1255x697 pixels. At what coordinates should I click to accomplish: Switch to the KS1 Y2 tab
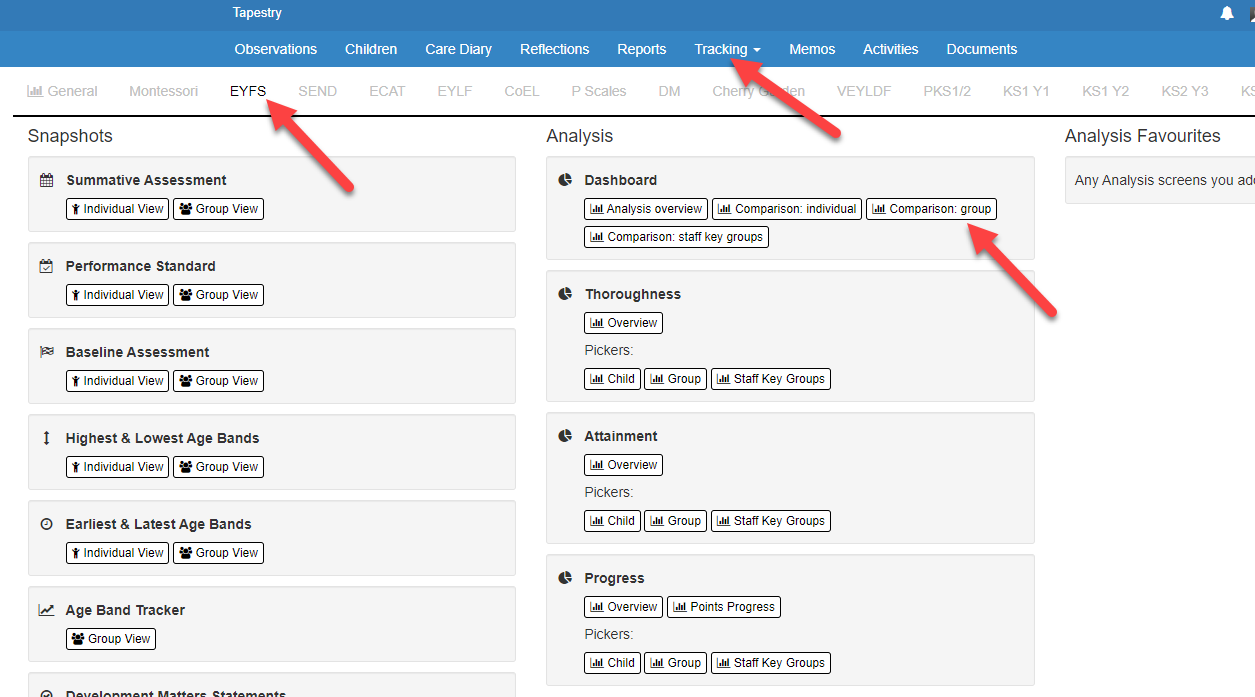1106,91
